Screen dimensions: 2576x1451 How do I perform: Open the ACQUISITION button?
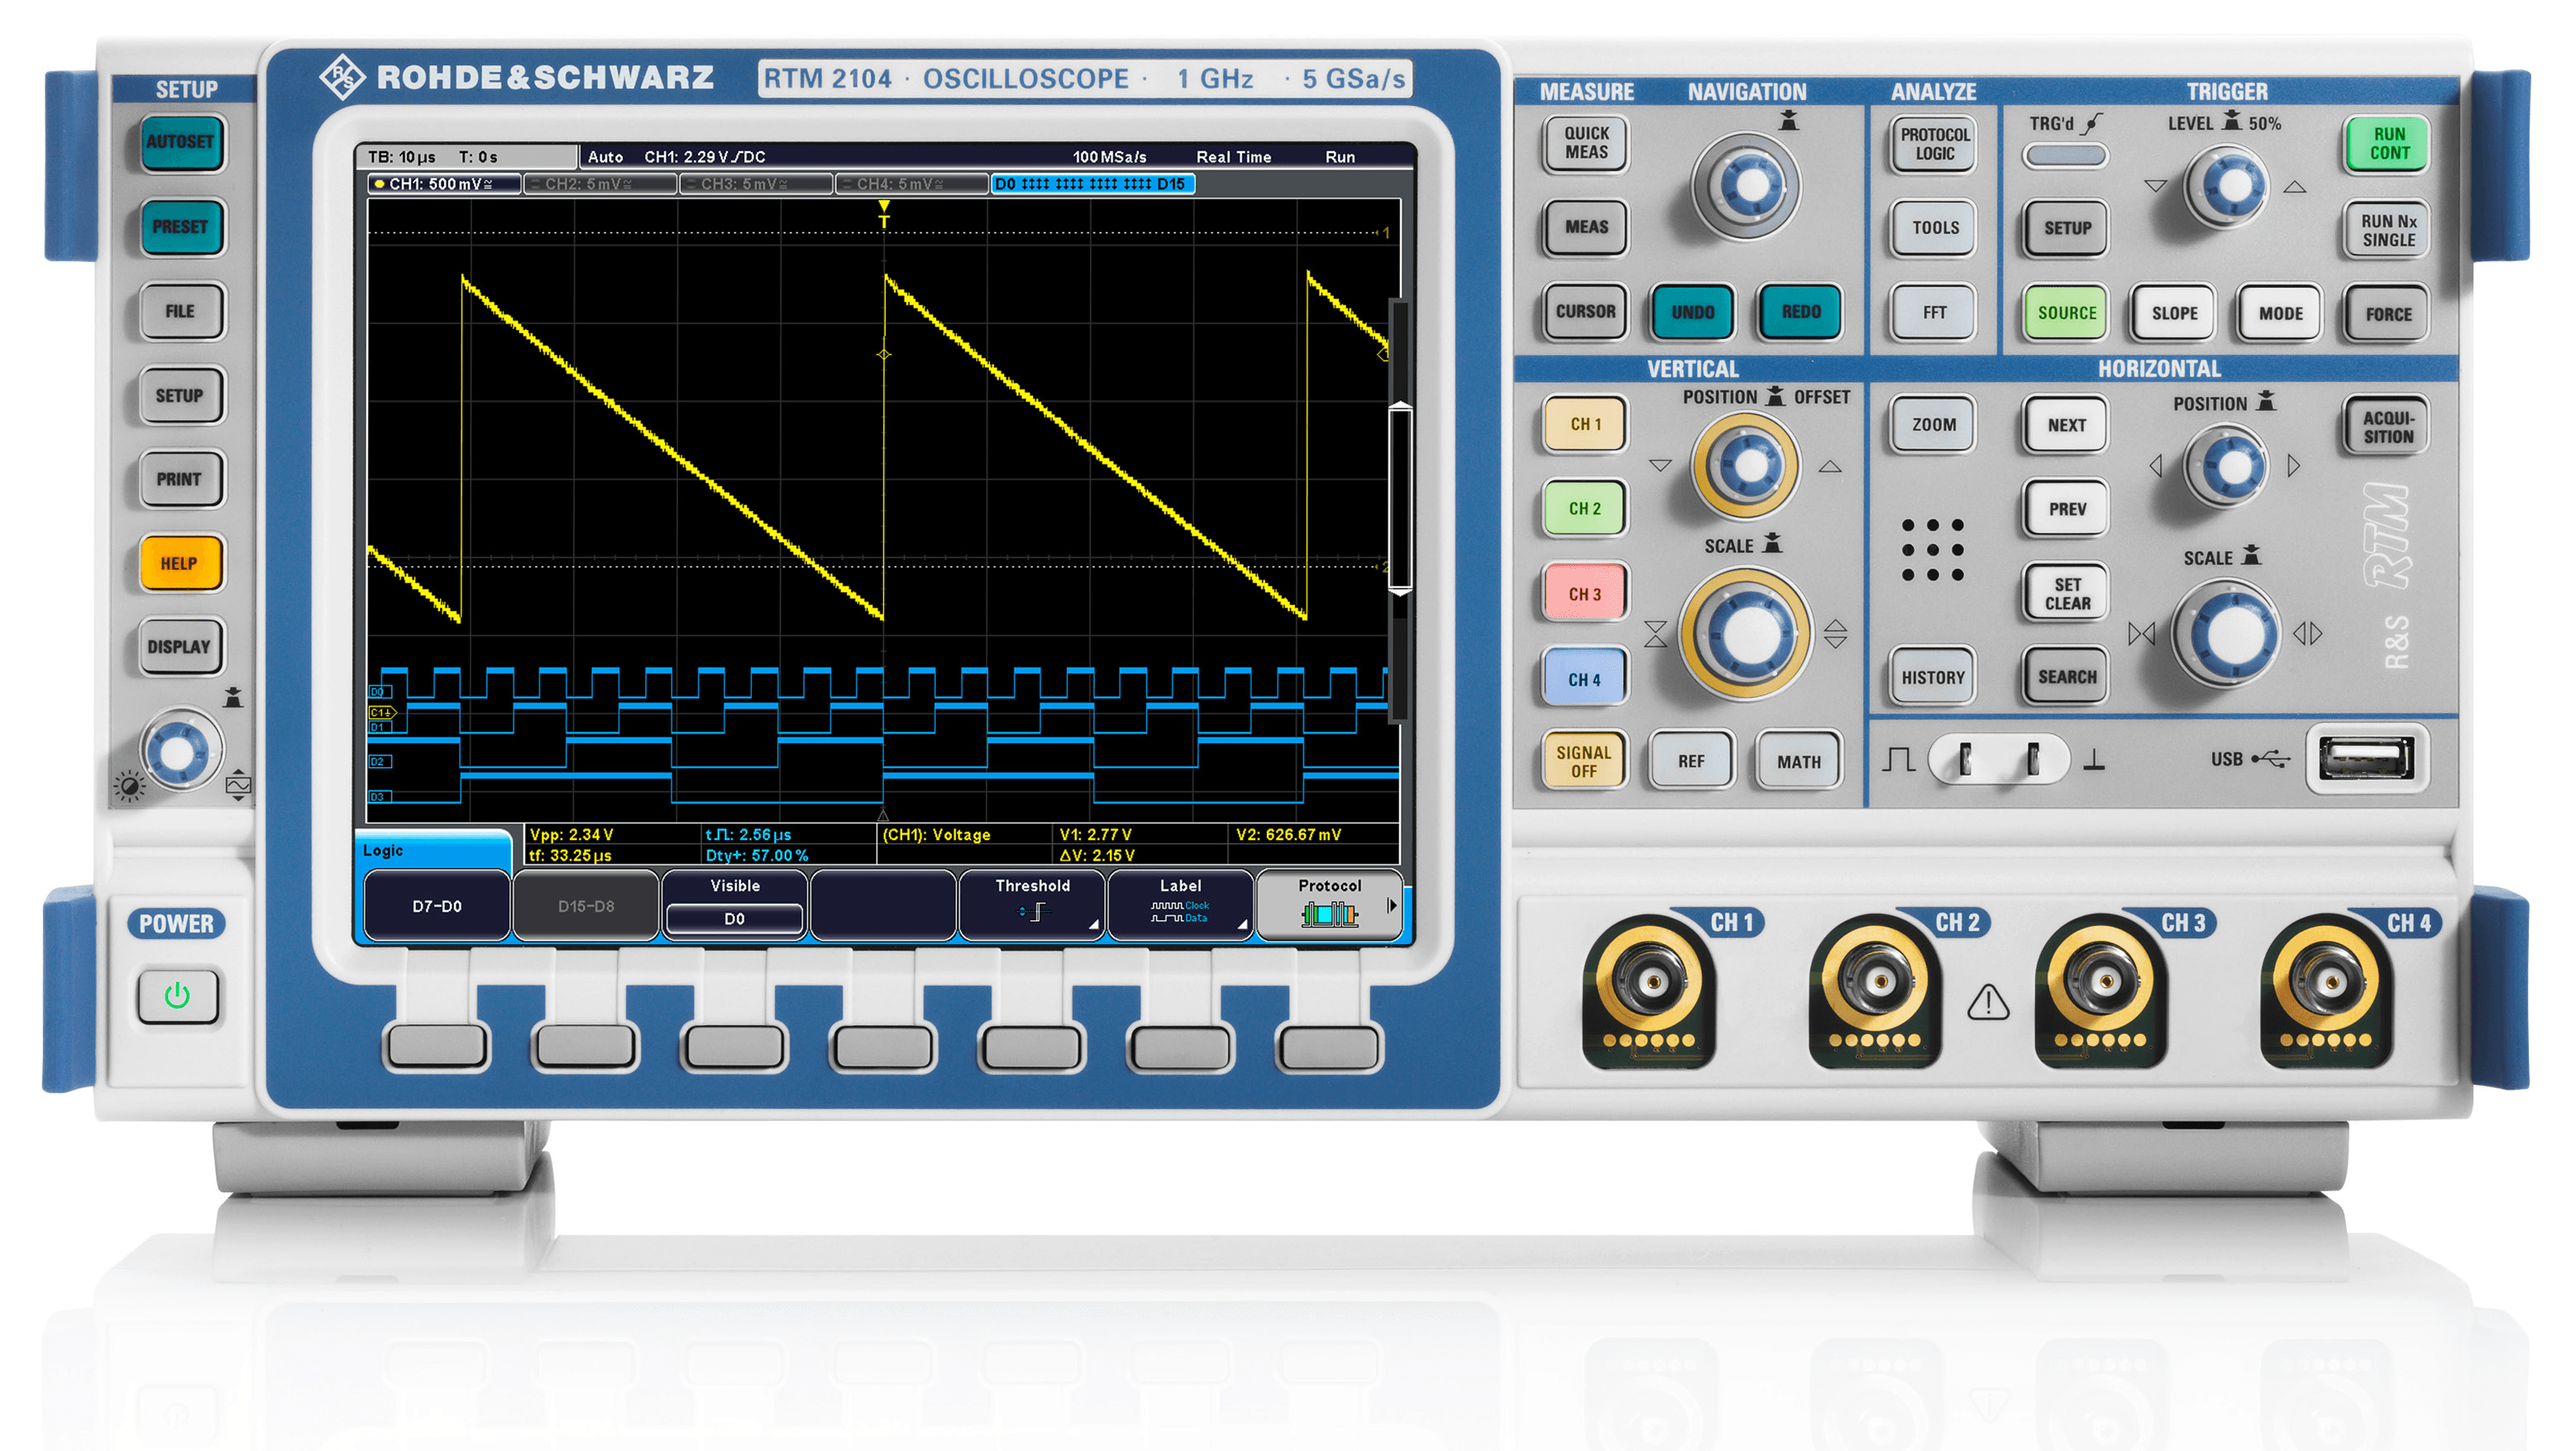[x=2388, y=427]
